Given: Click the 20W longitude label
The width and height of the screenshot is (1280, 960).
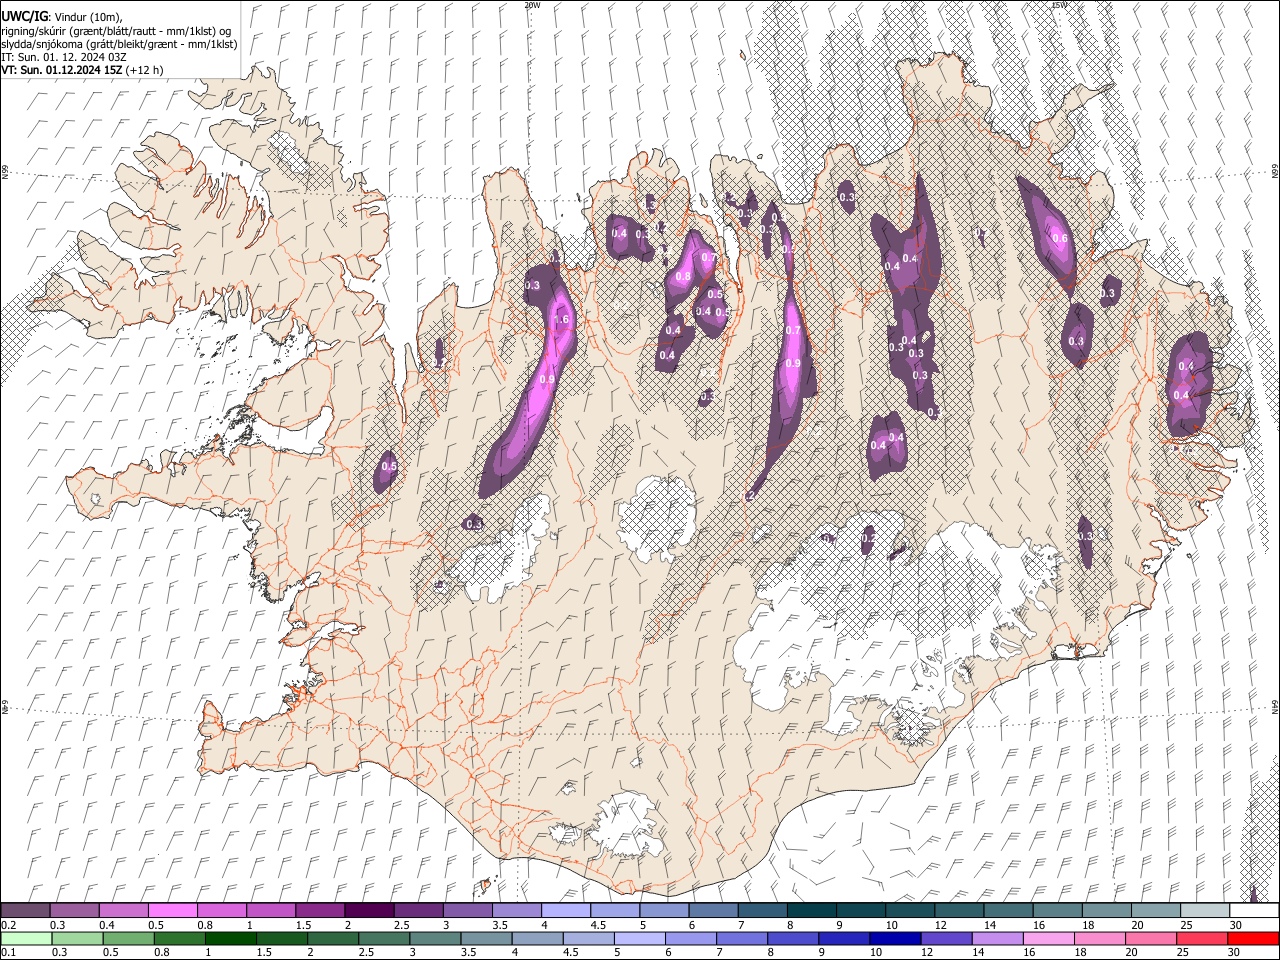Looking at the screenshot, I should tap(532, 5).
